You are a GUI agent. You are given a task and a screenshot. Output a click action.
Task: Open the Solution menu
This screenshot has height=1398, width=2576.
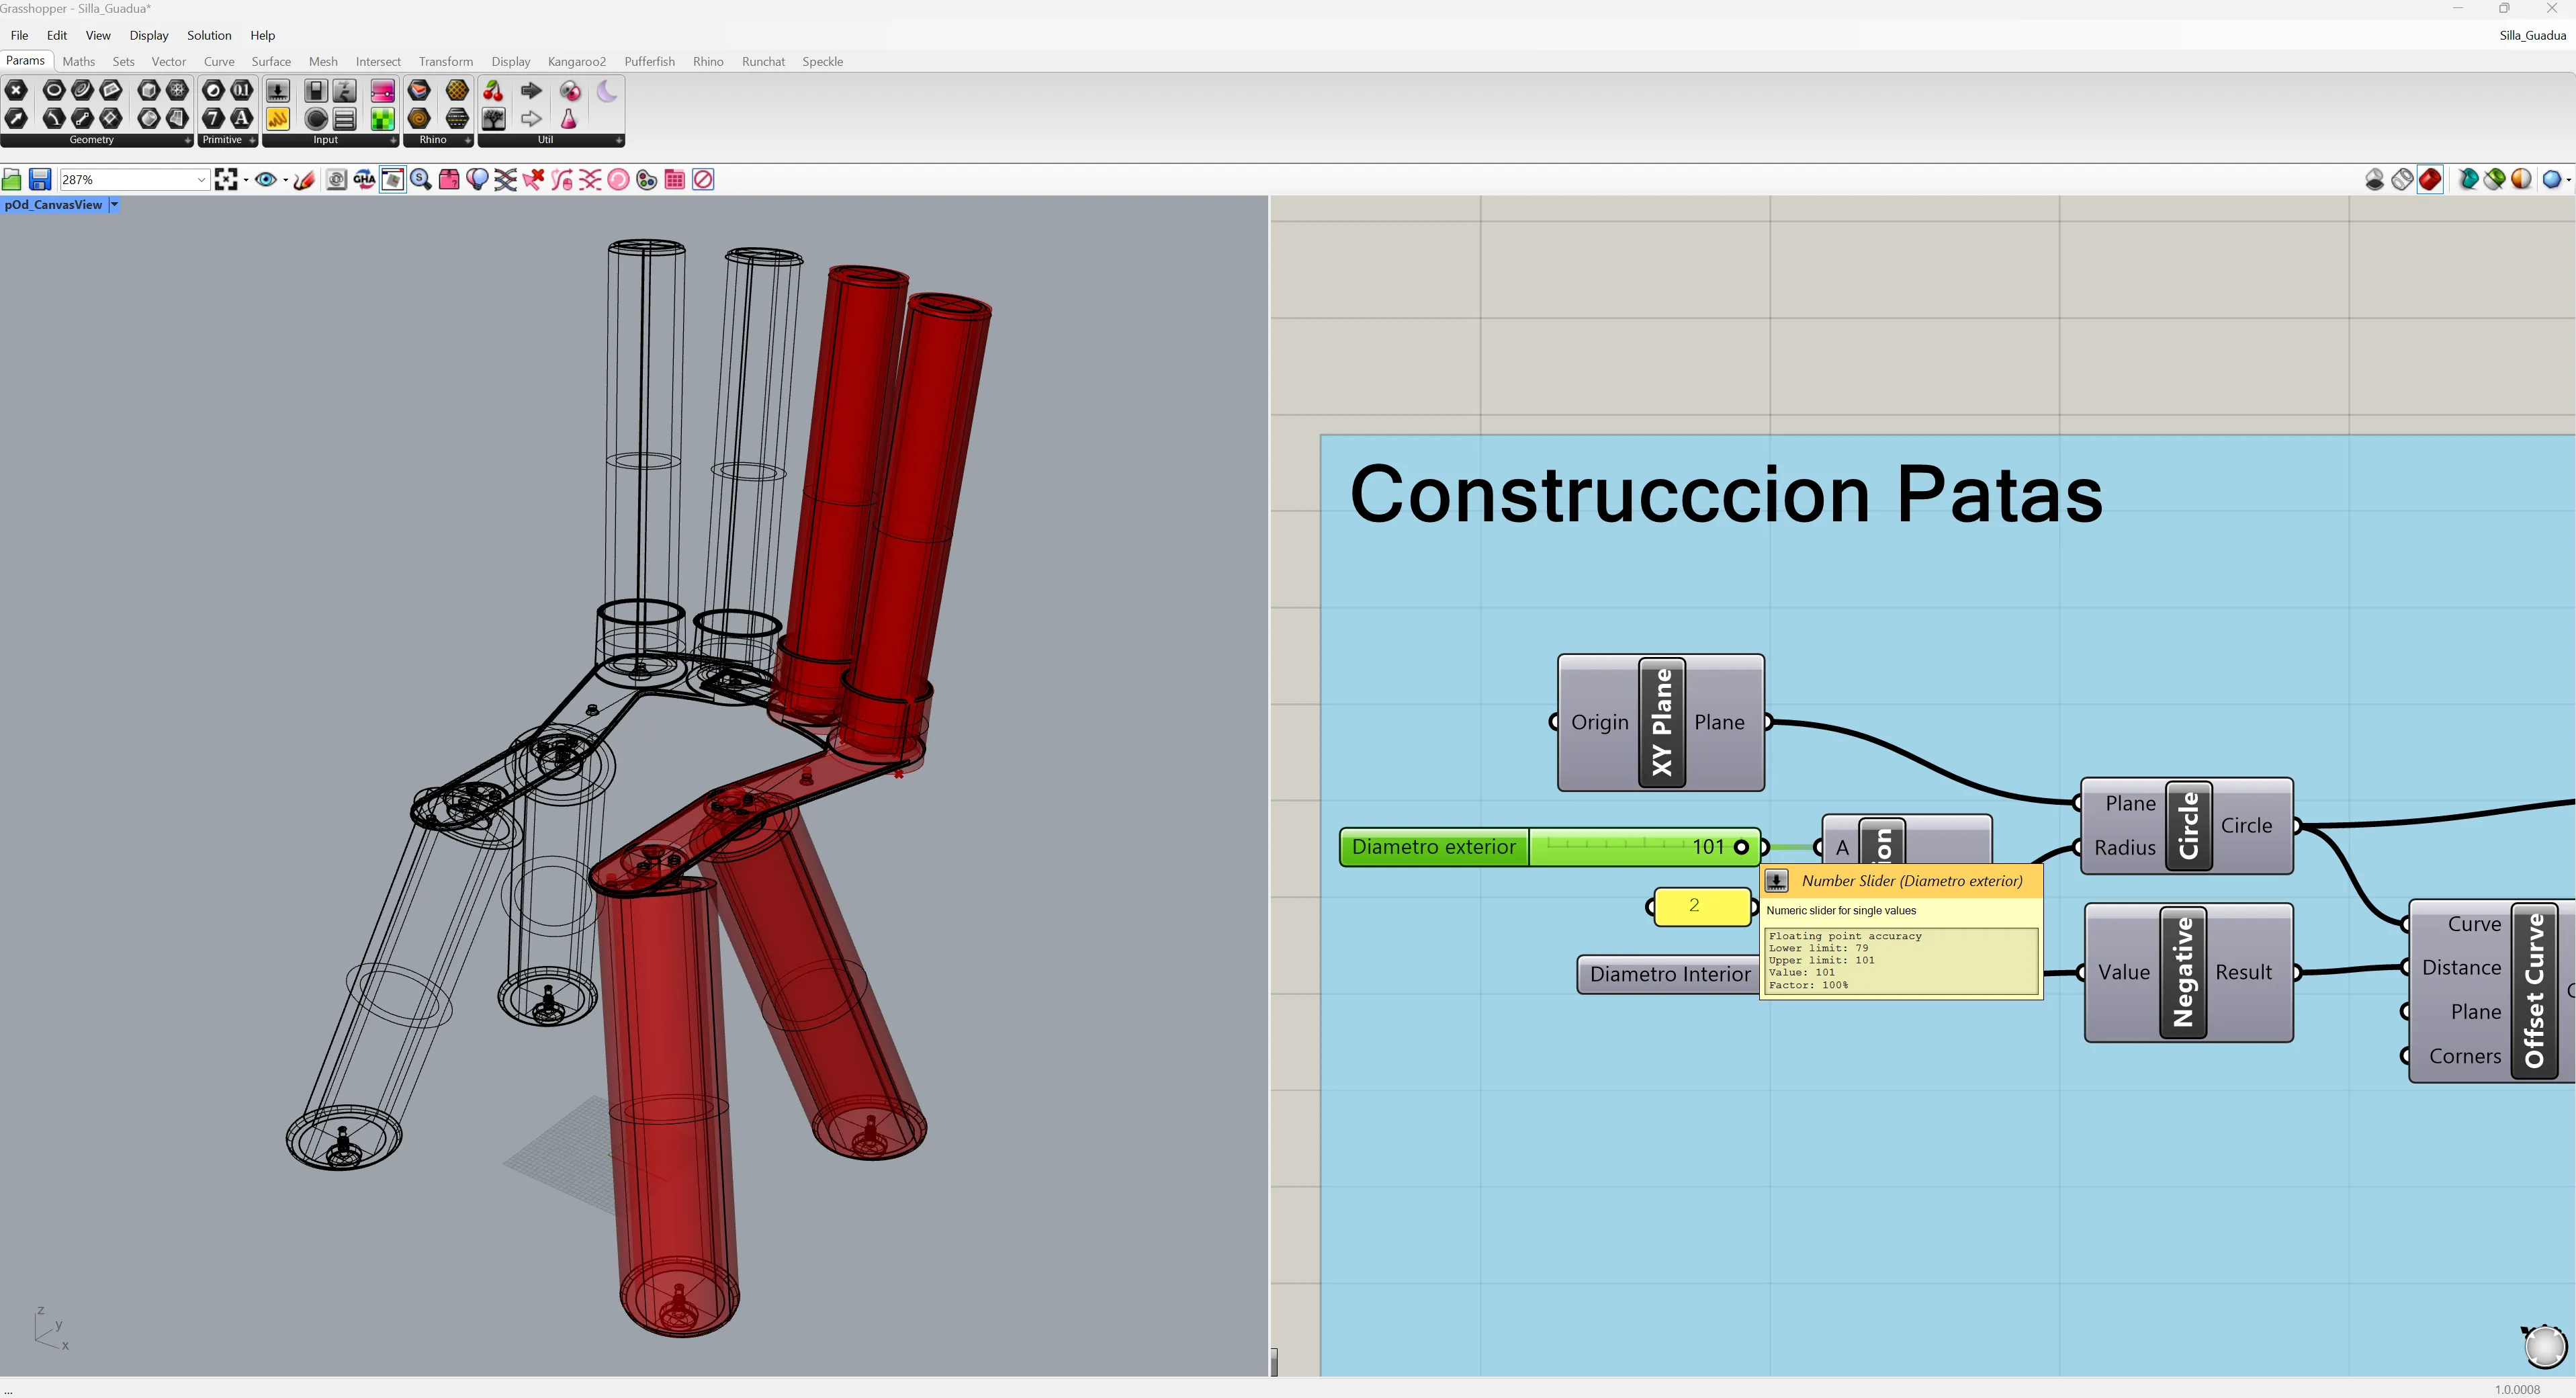tap(208, 35)
